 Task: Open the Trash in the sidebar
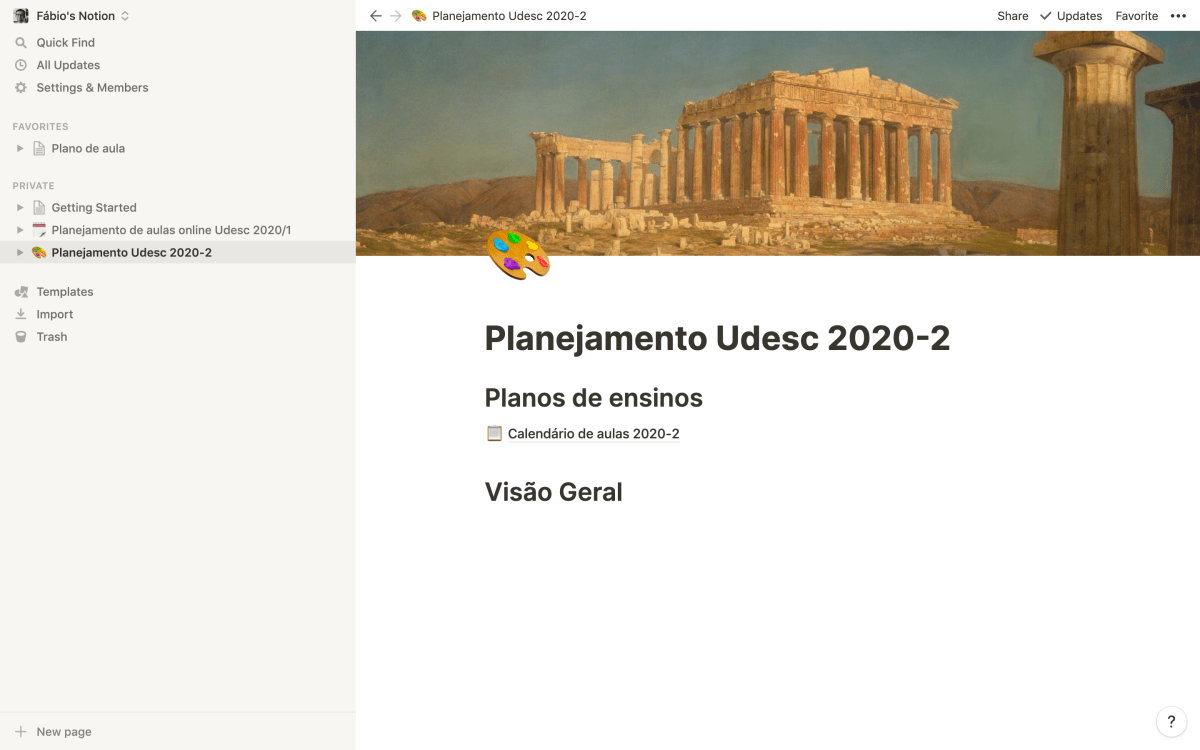(51, 337)
